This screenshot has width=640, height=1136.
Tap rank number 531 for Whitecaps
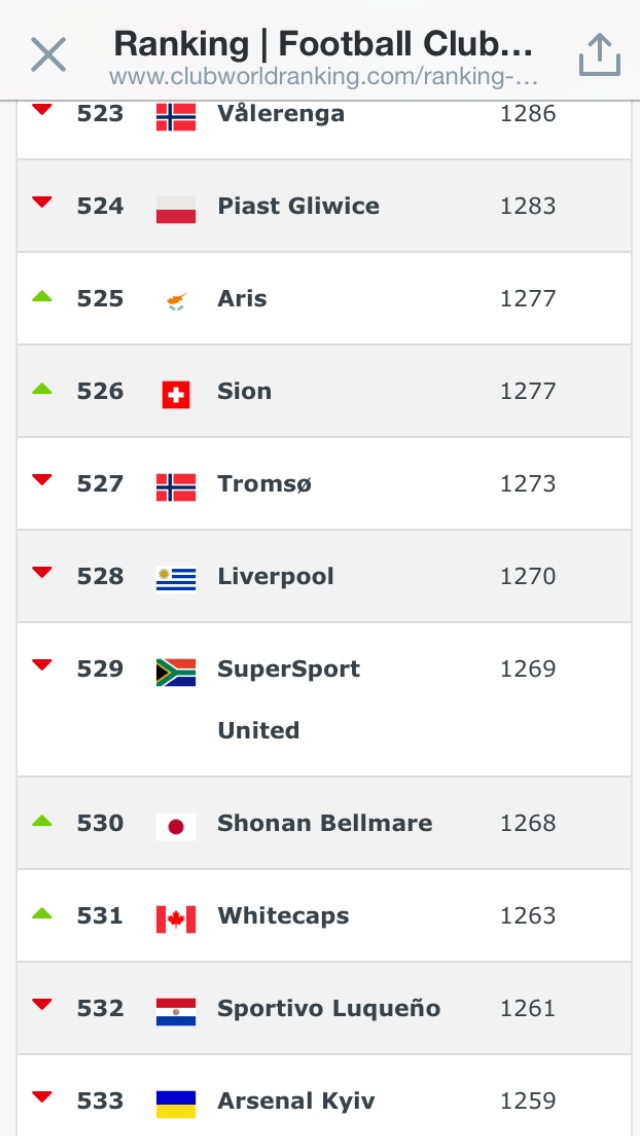(x=100, y=916)
